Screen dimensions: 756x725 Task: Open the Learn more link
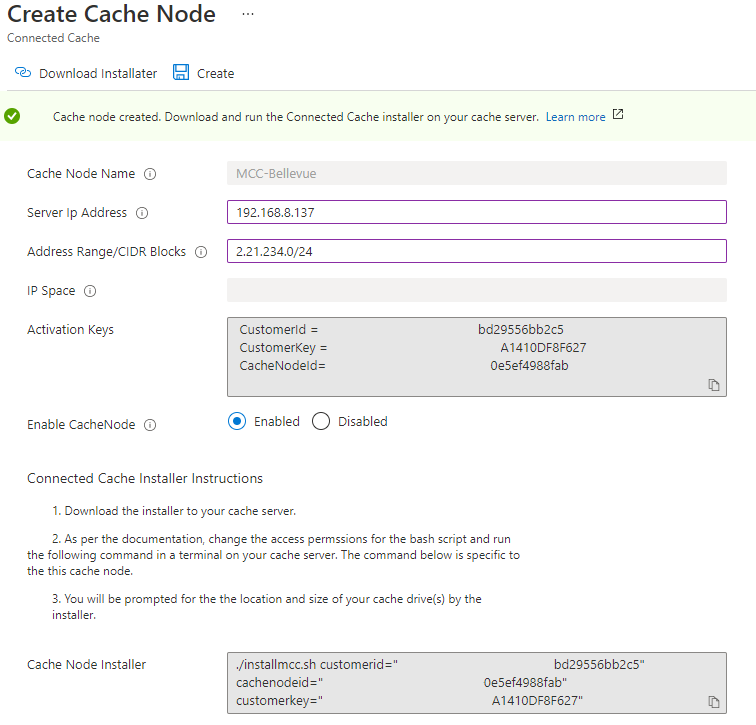pos(575,117)
